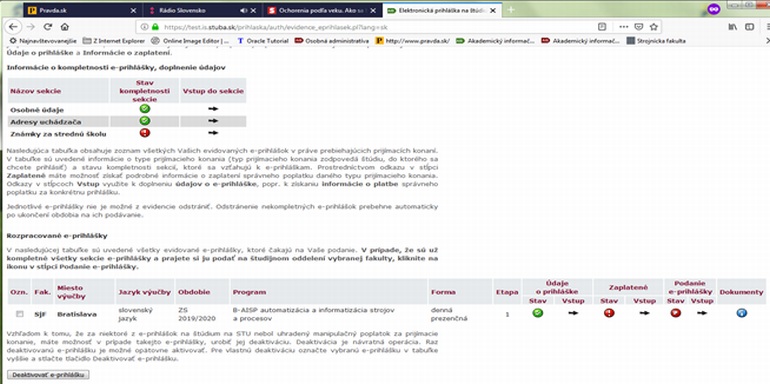Click the 'Osobné údaje' section name
Image resolution: width=770 pixels, height=384 pixels.
[37, 110]
